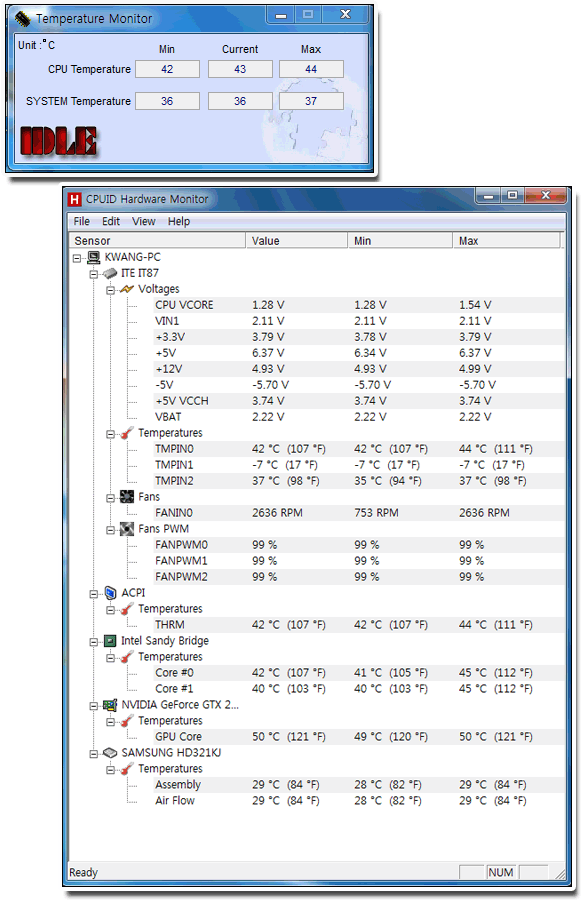
Task: Click the Value column header
Action: point(297,240)
